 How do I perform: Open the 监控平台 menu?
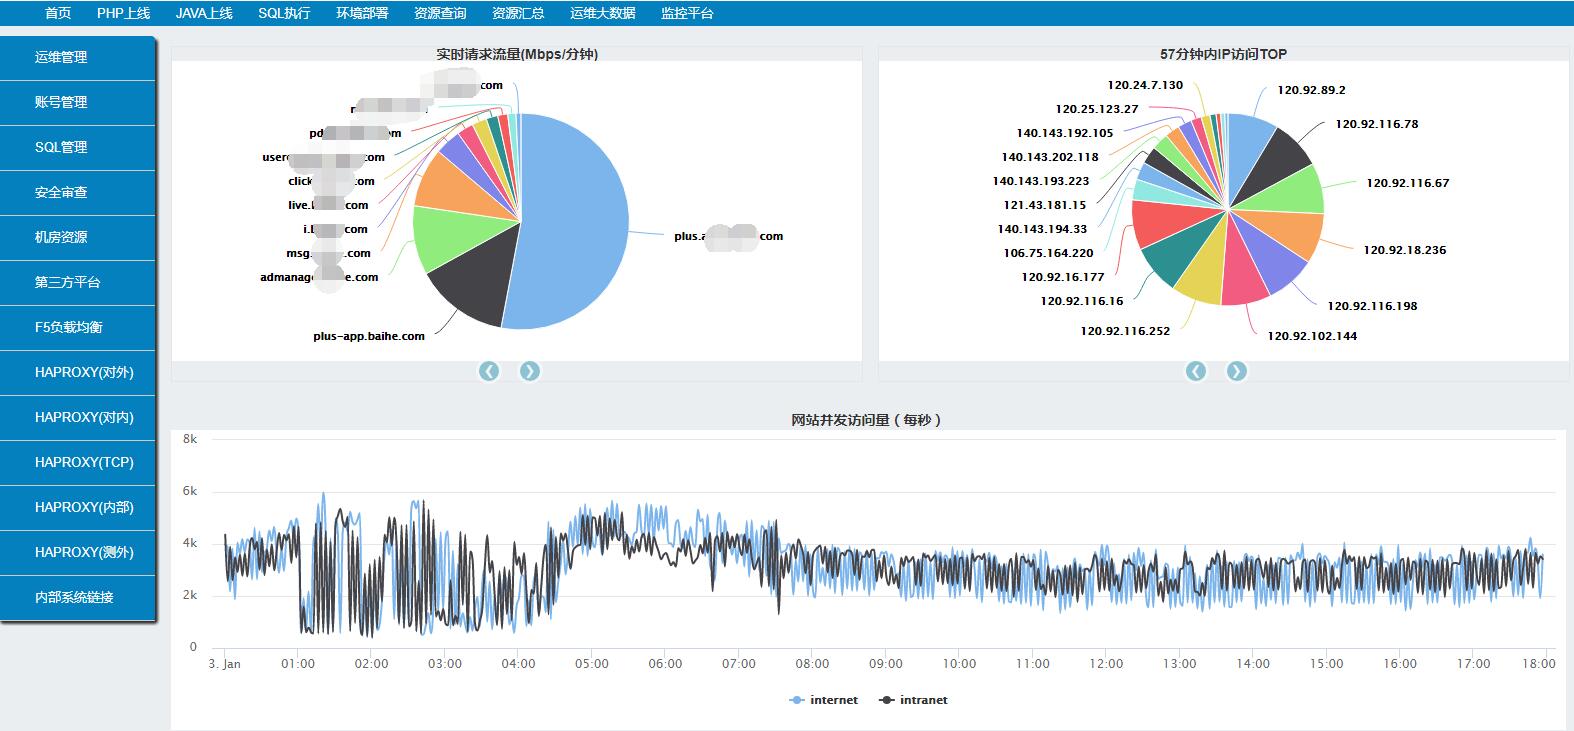click(687, 13)
